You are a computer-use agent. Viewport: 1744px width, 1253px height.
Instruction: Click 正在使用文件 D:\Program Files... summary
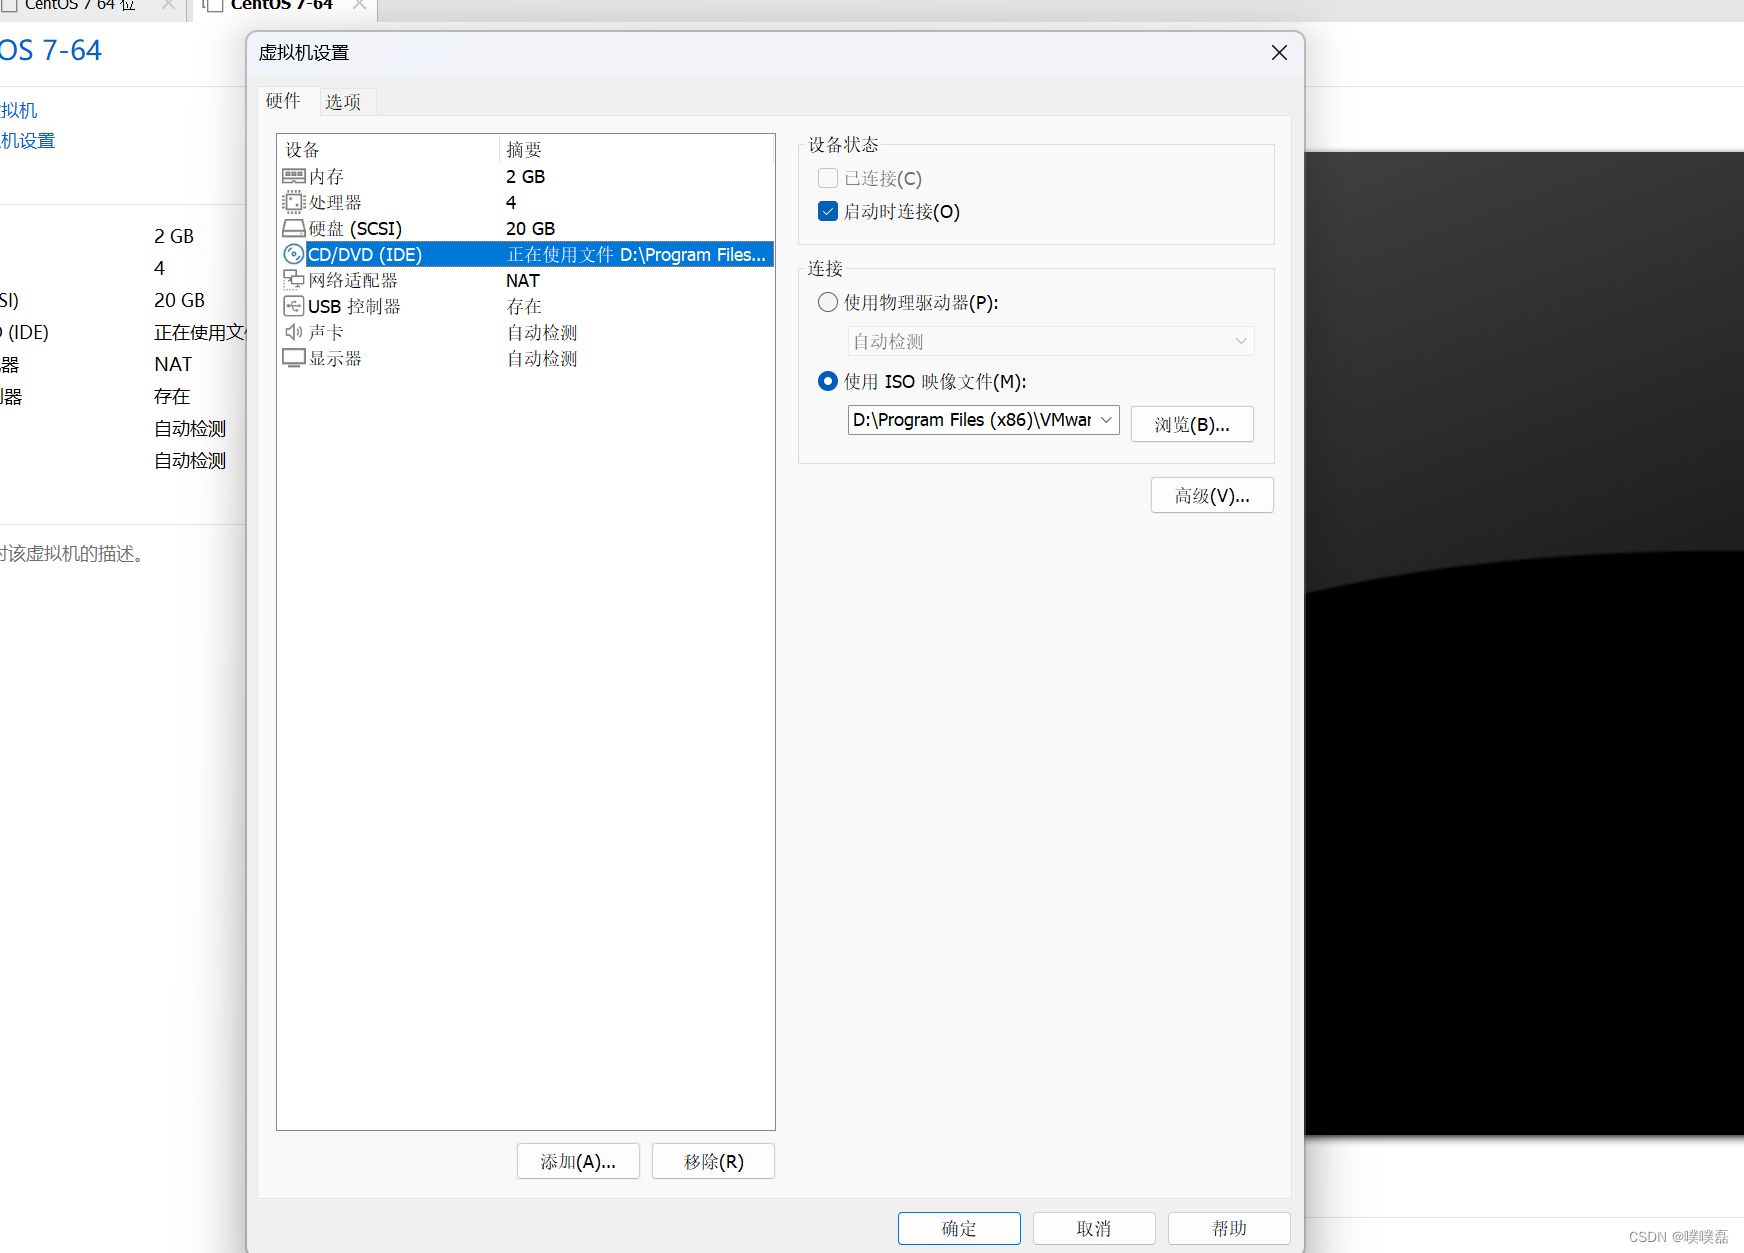[637, 254]
